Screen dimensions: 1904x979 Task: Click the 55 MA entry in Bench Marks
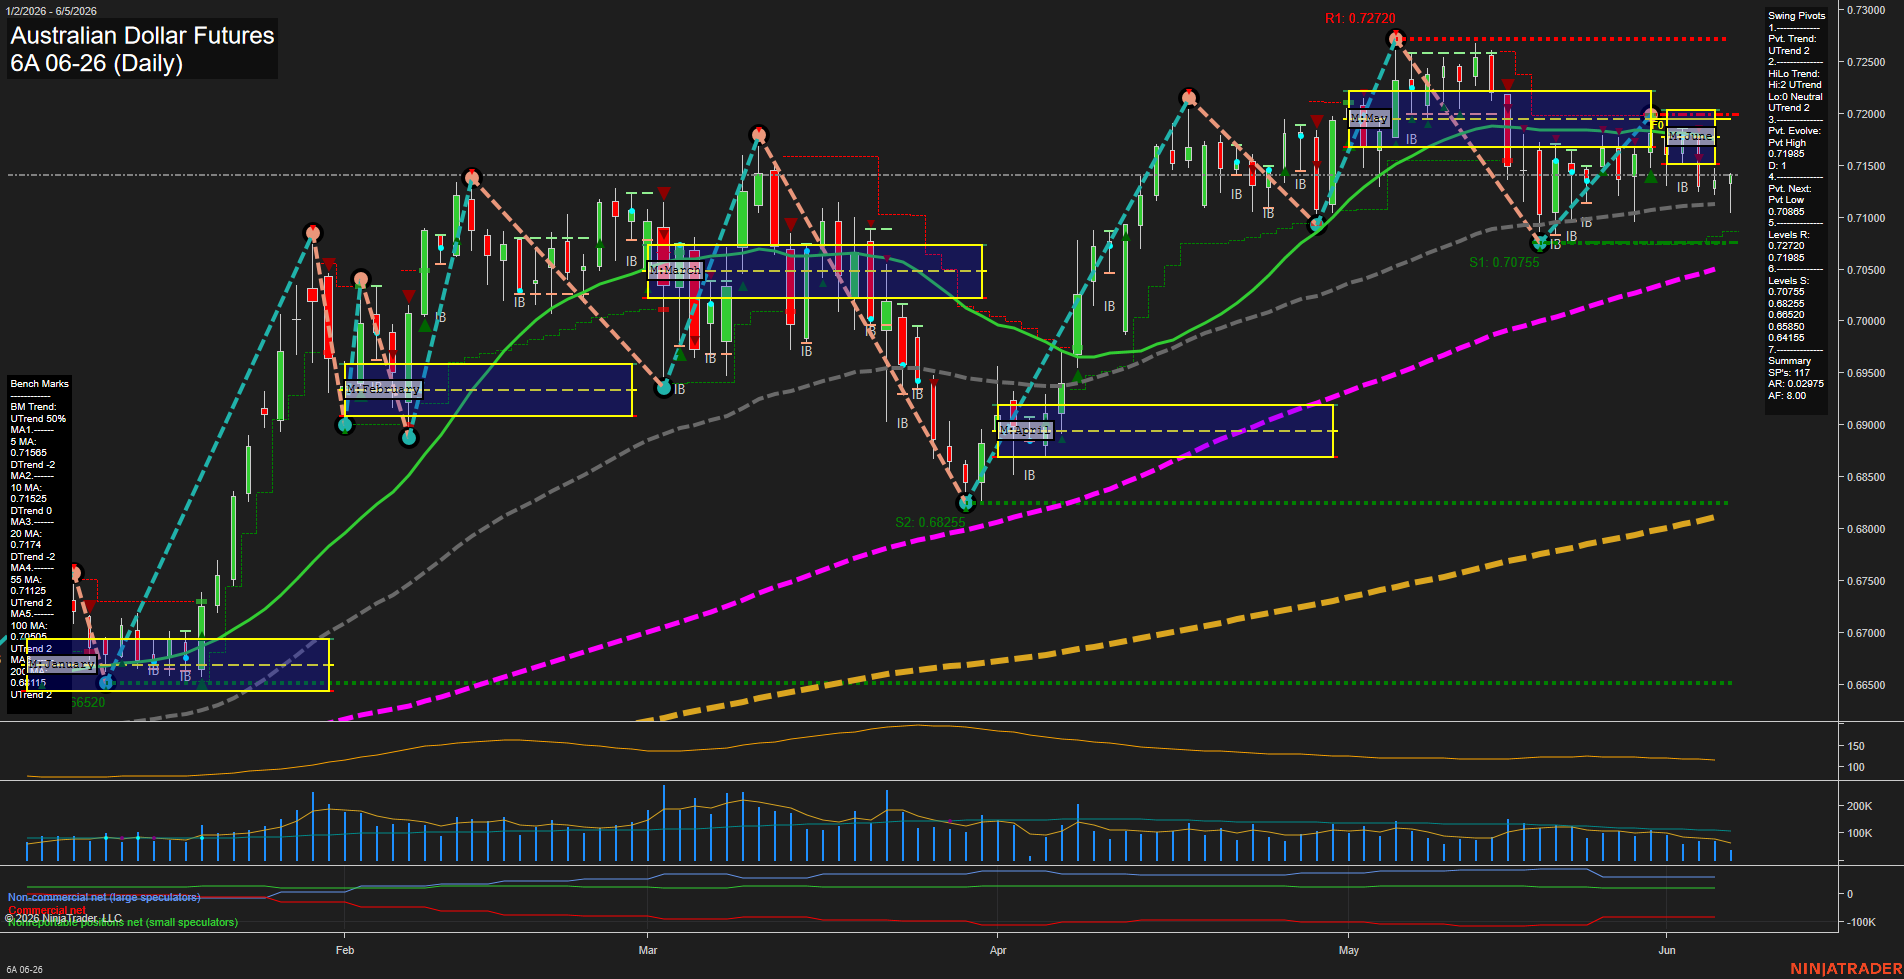click(x=25, y=580)
